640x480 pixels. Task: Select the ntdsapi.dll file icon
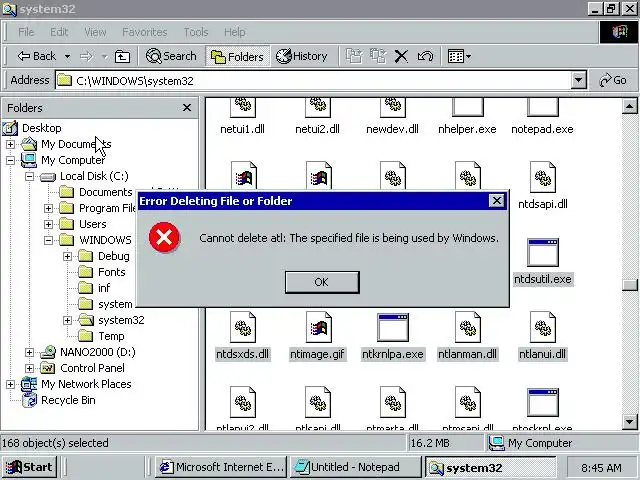click(543, 177)
